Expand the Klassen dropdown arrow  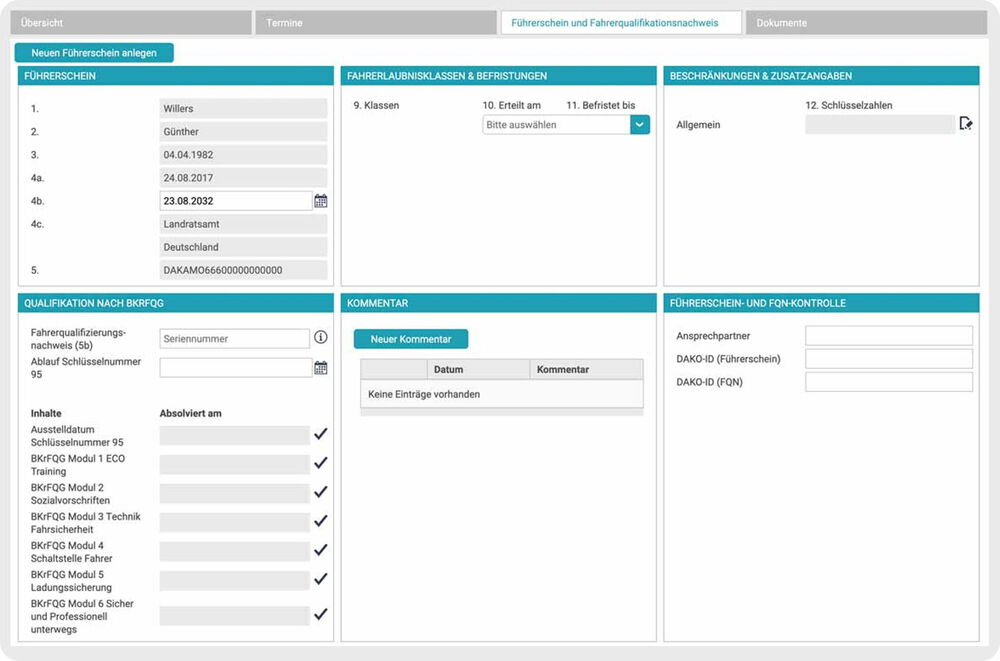pos(640,125)
